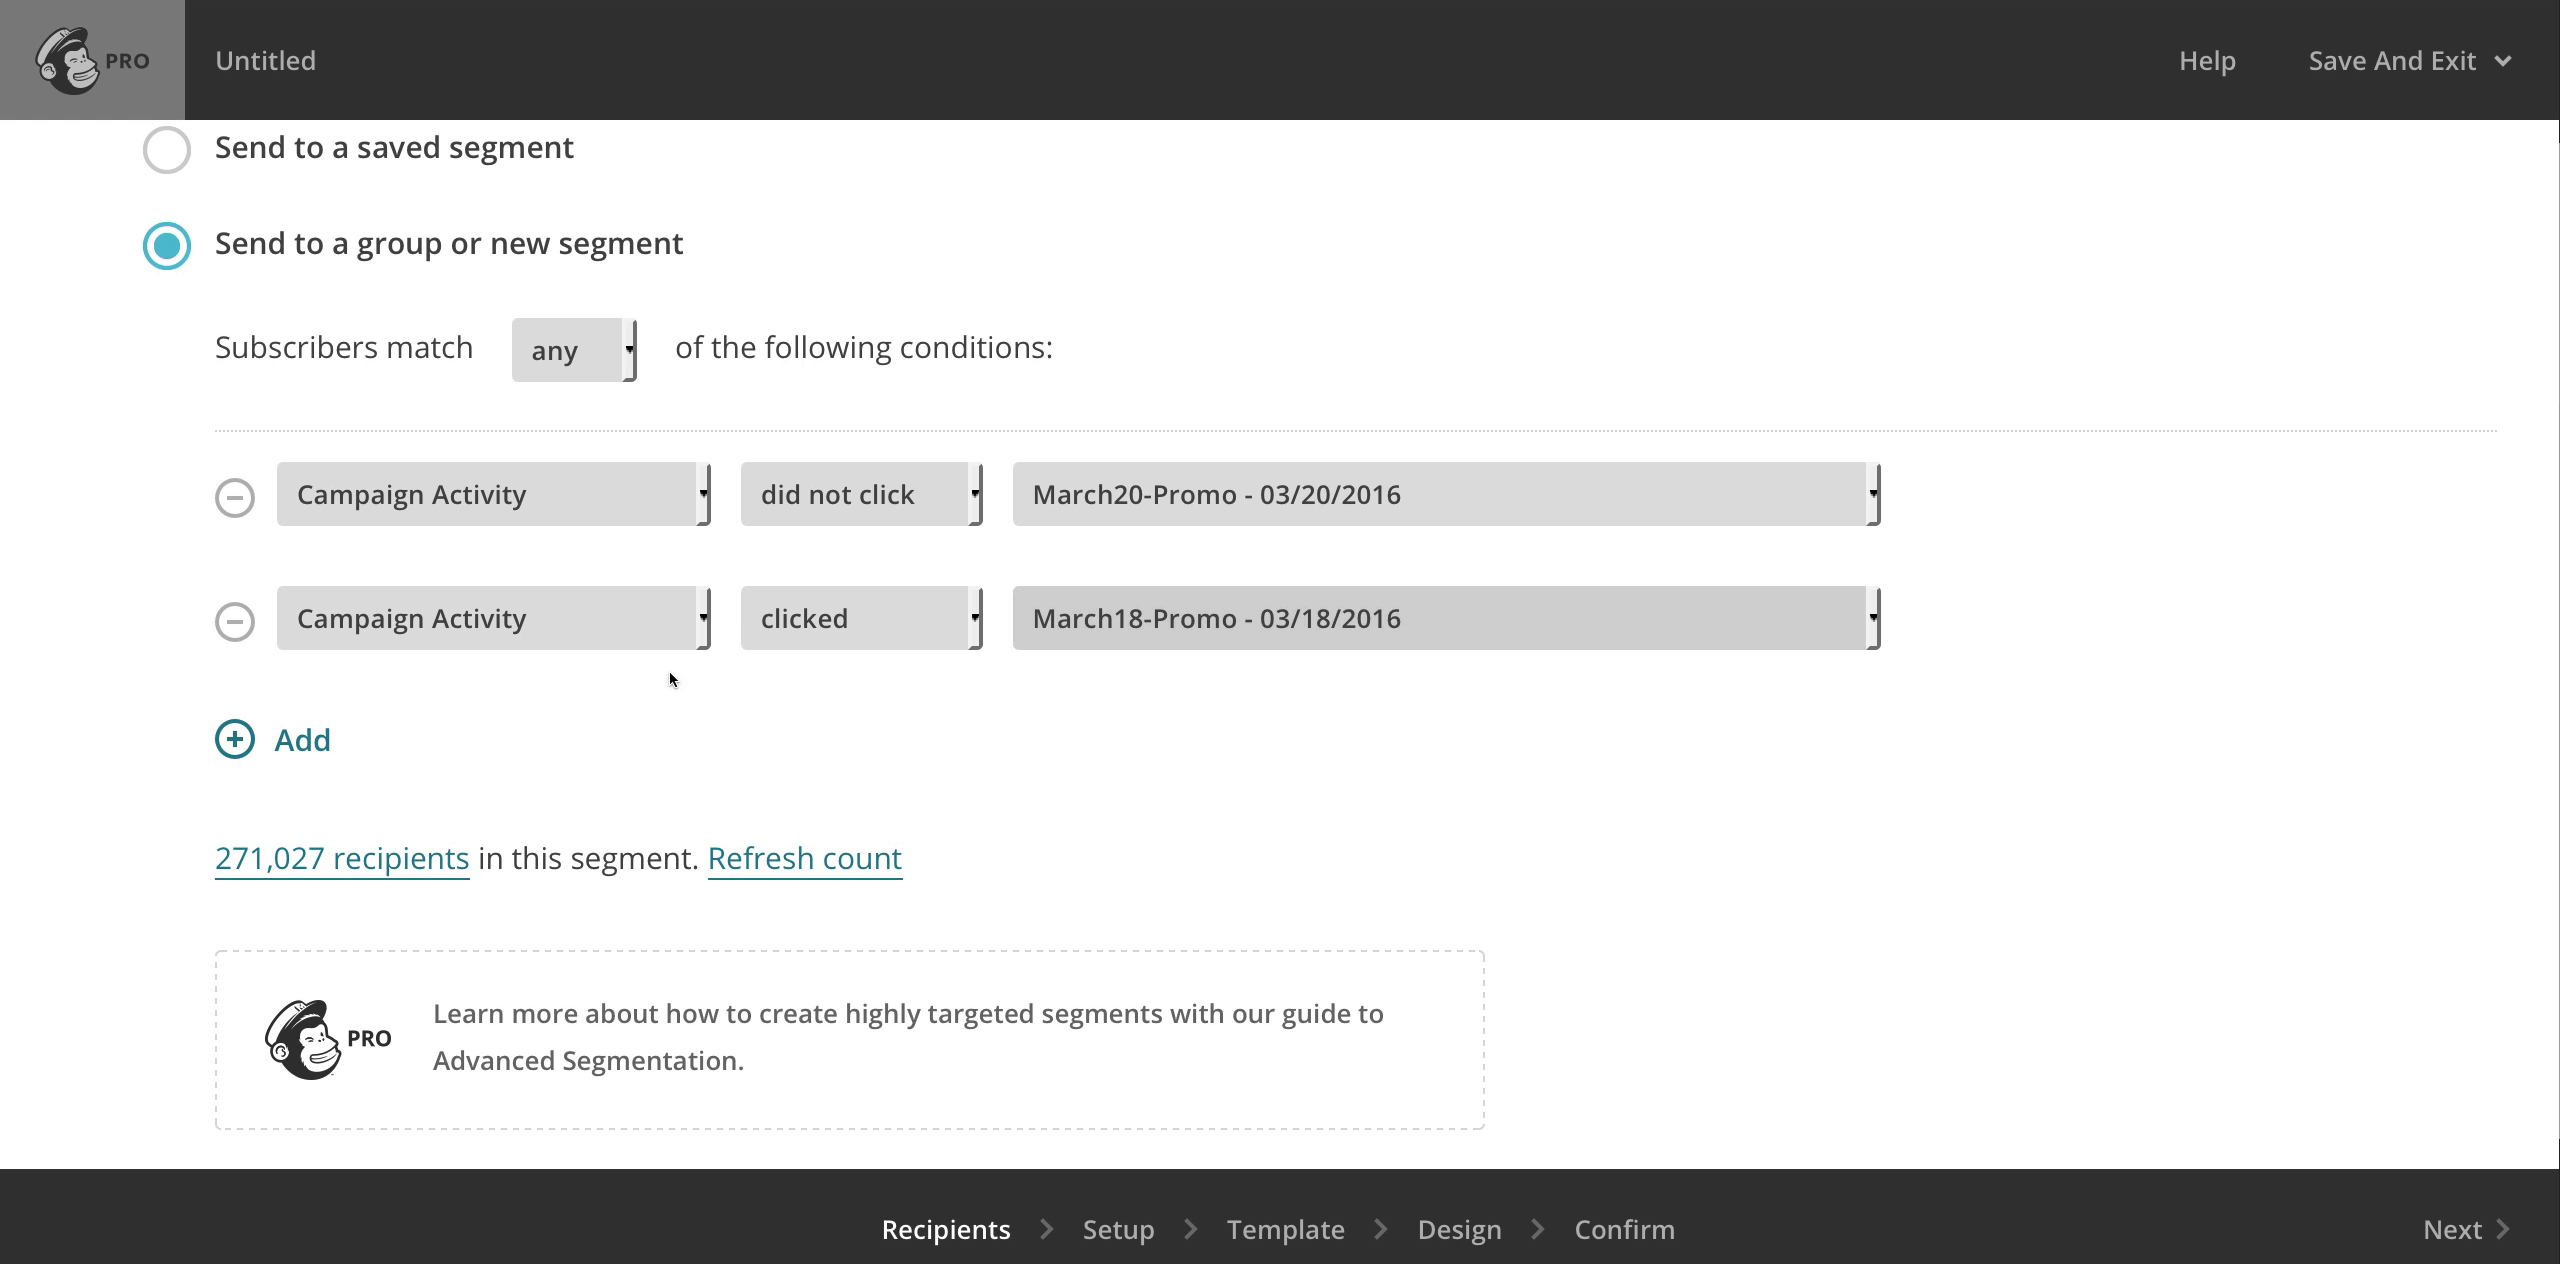Click the plus icon to add condition

(235, 740)
